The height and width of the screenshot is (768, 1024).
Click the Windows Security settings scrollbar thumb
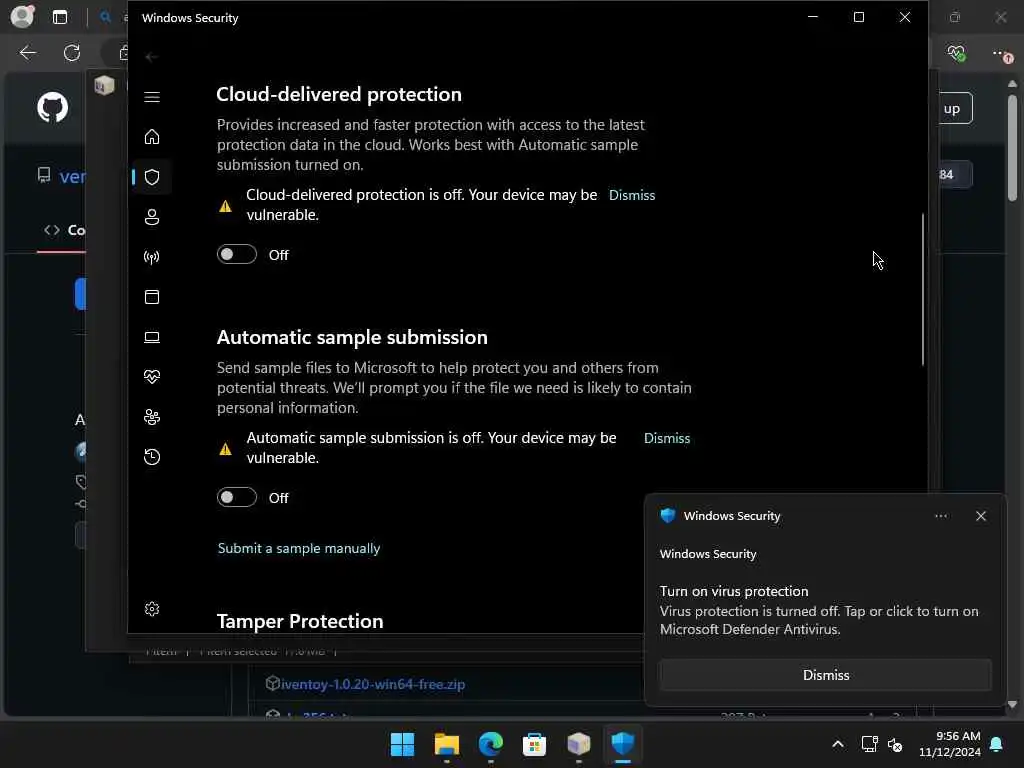[923, 289]
